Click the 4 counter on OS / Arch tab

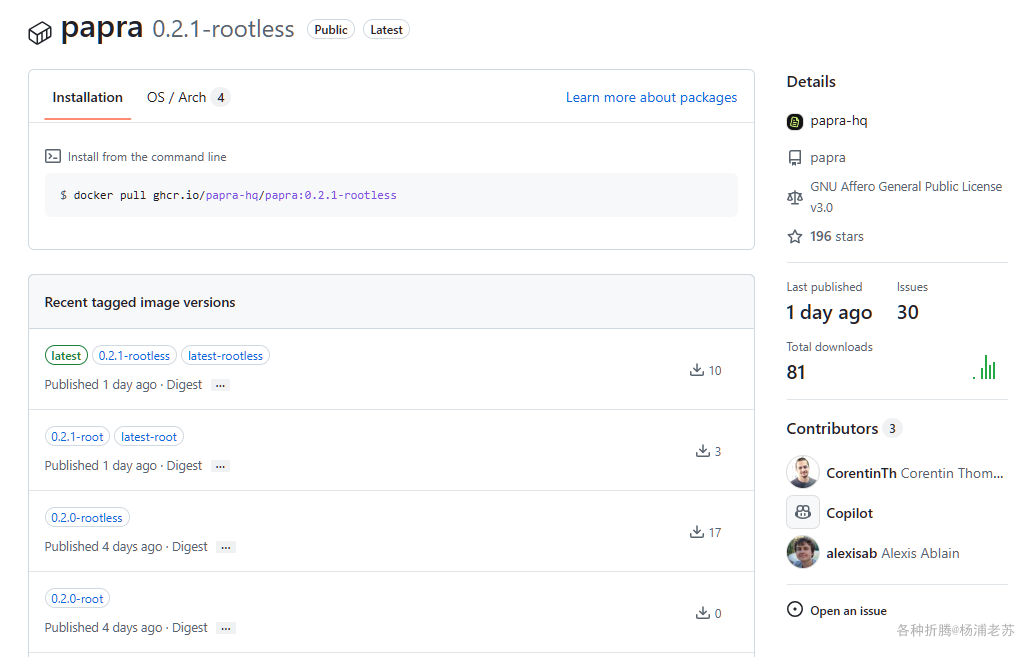pos(221,97)
